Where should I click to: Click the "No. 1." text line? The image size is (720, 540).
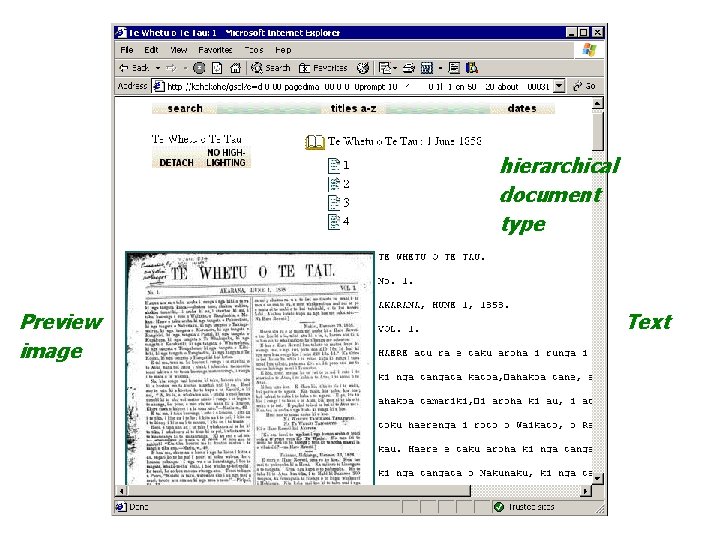tap(395, 281)
